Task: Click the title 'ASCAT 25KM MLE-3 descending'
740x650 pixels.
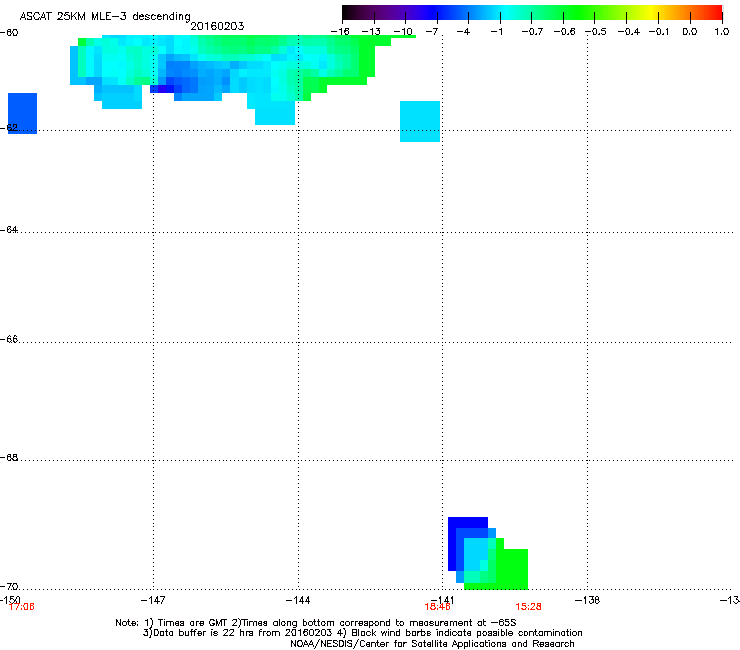Action: [x=105, y=16]
